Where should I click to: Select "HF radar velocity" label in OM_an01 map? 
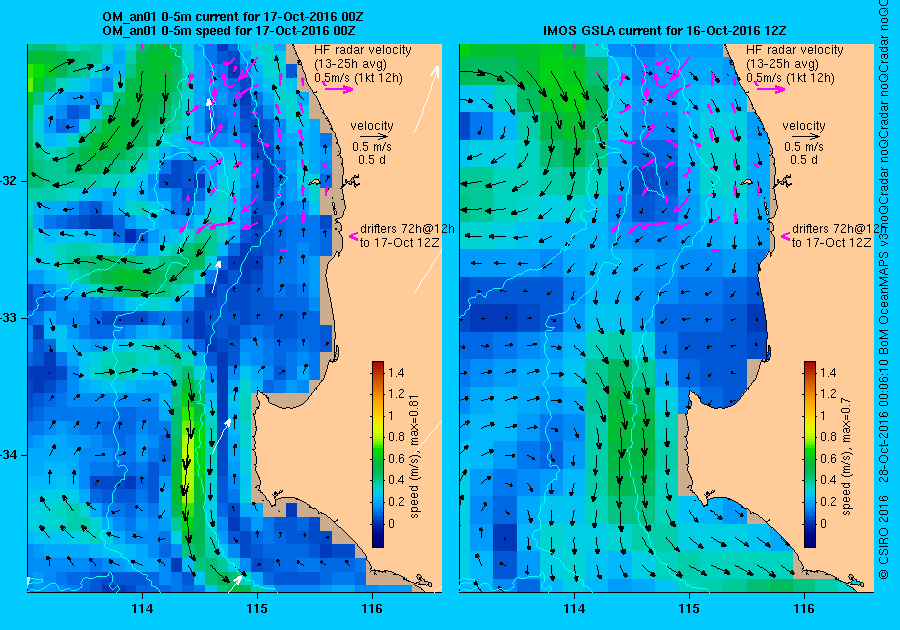(363, 50)
